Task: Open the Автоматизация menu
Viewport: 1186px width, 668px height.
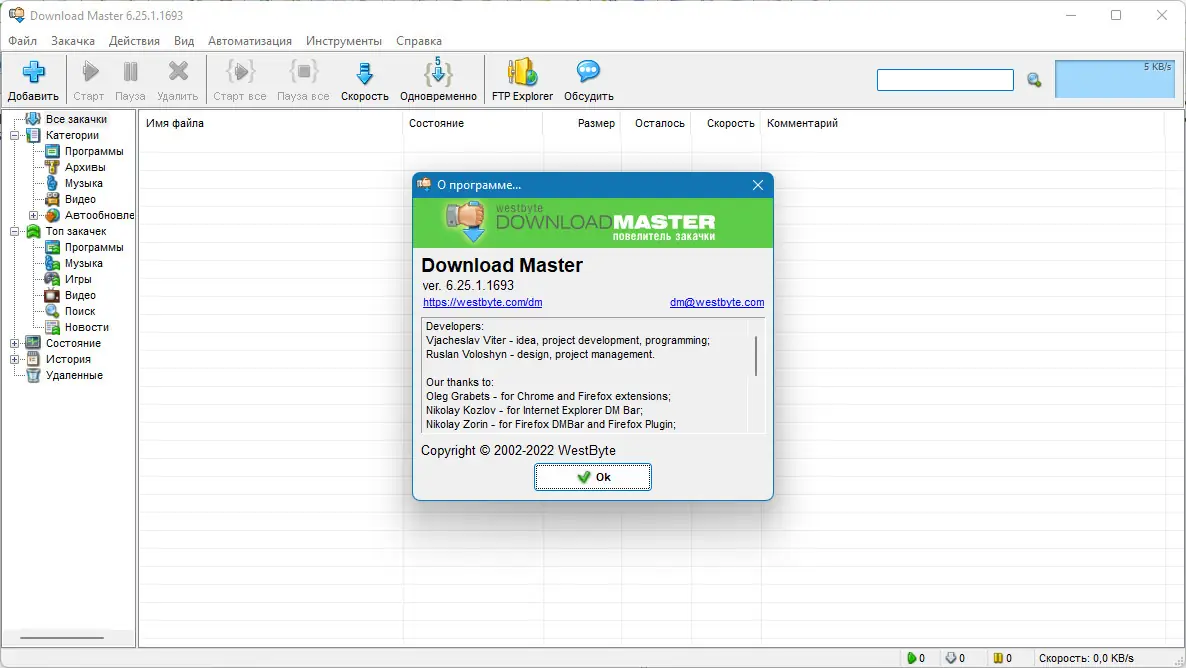Action: [250, 41]
